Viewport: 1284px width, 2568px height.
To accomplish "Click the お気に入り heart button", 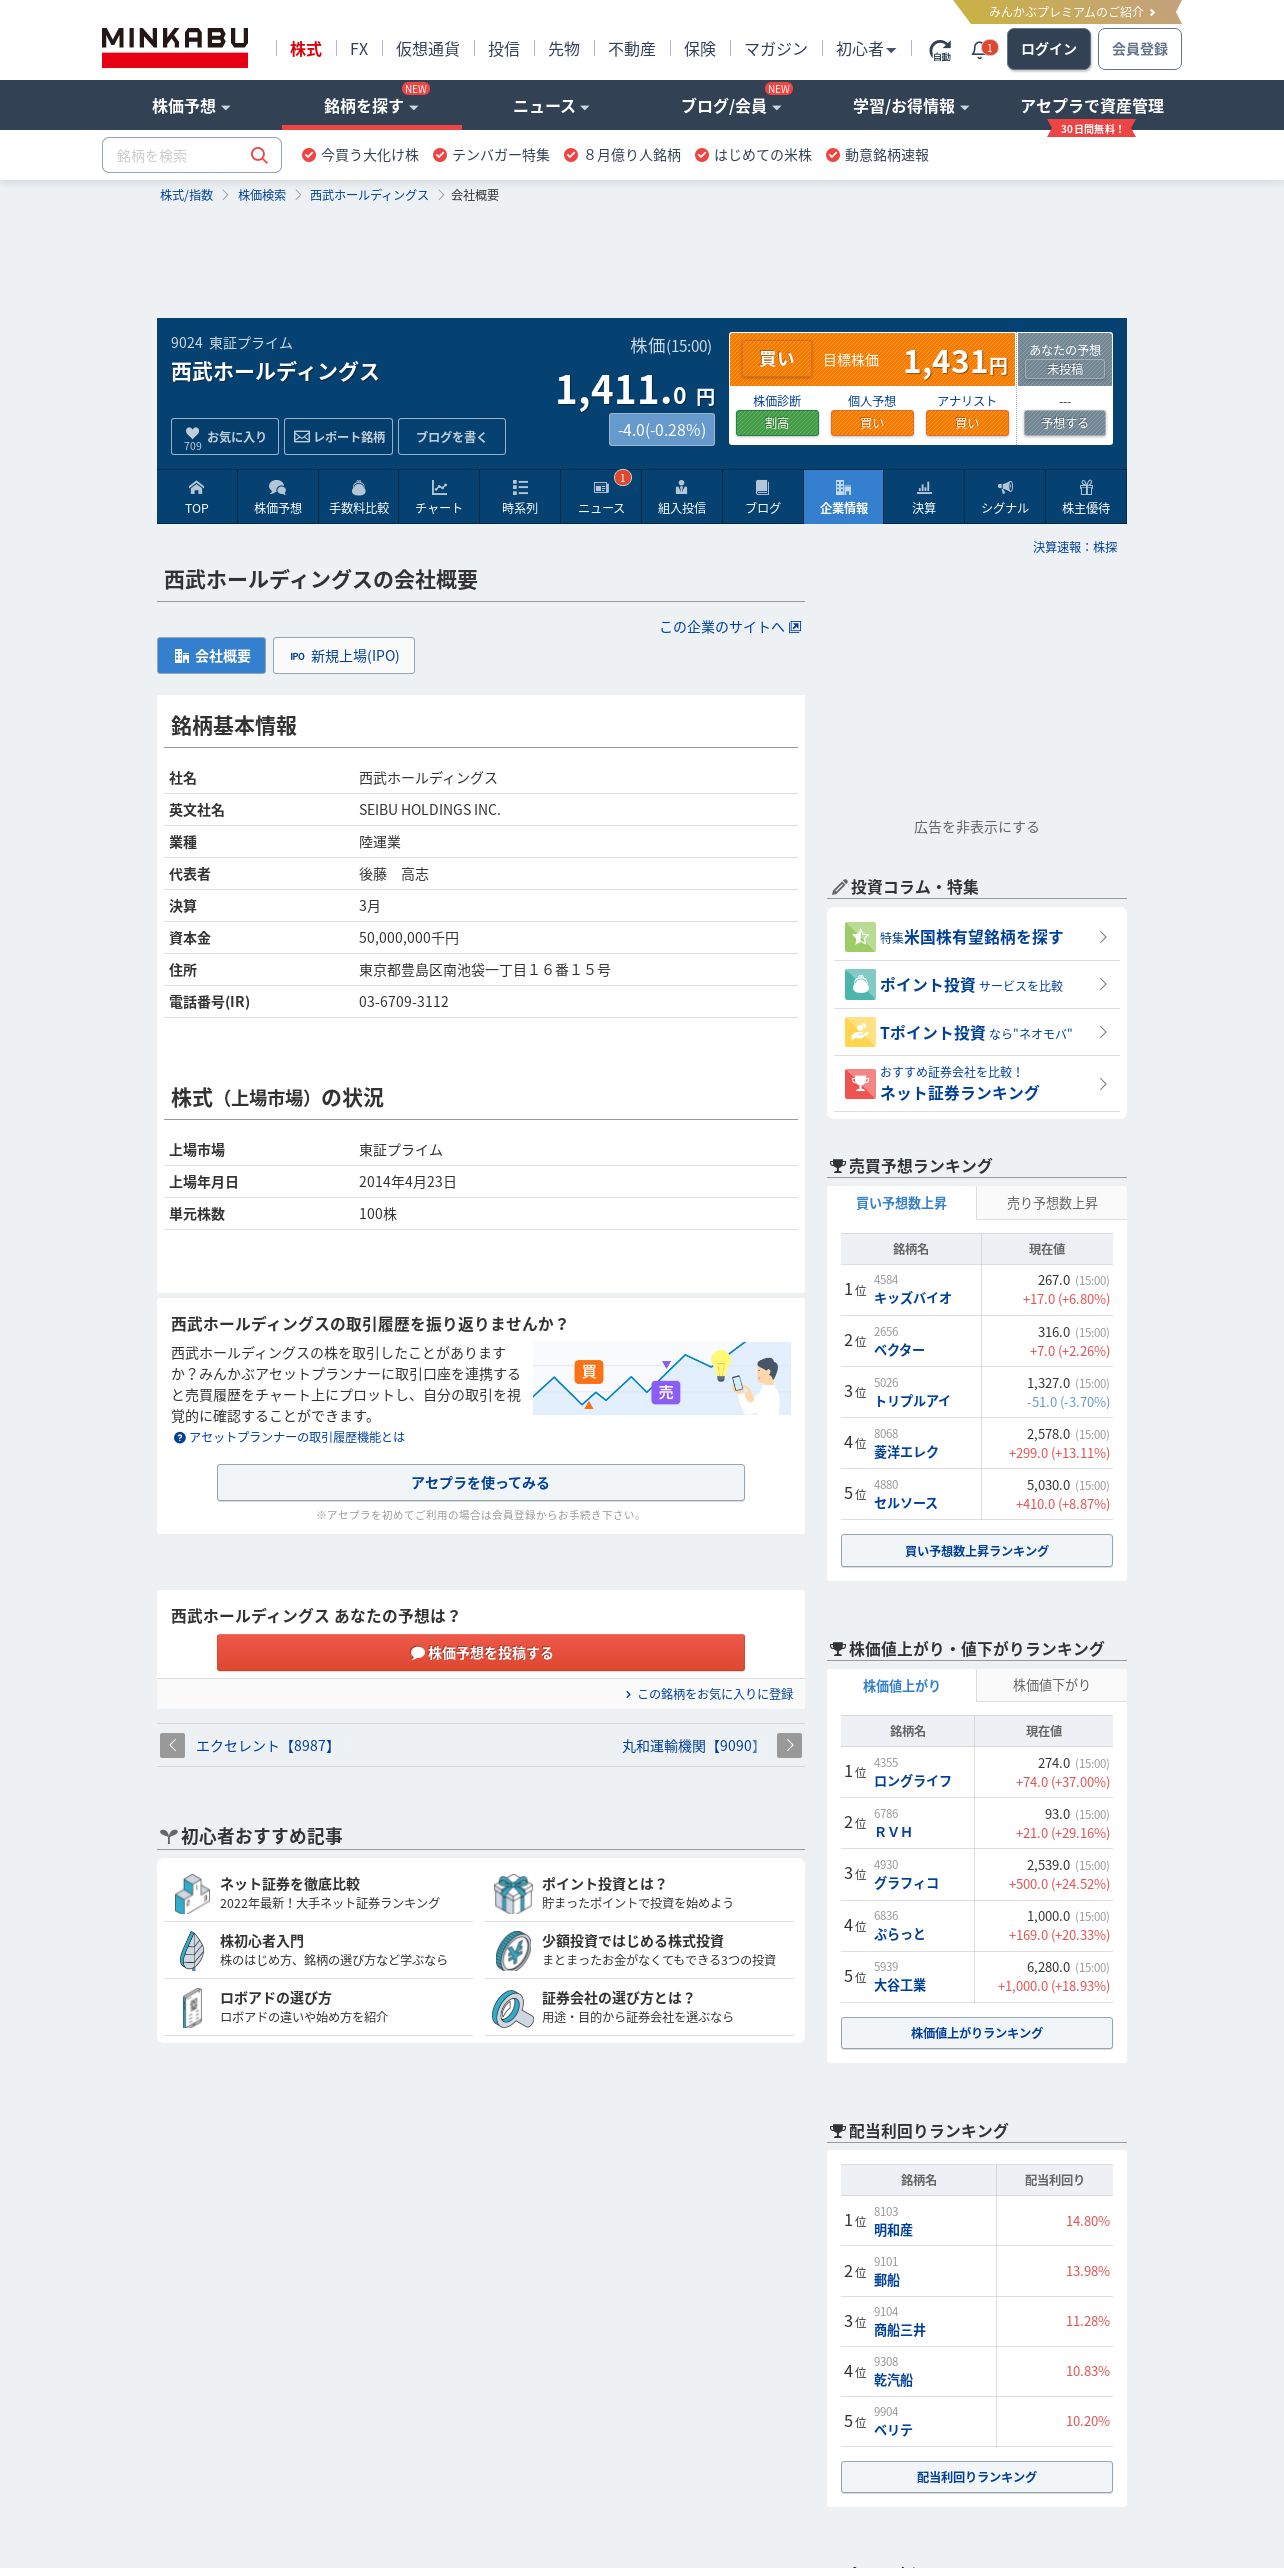I will (x=226, y=437).
